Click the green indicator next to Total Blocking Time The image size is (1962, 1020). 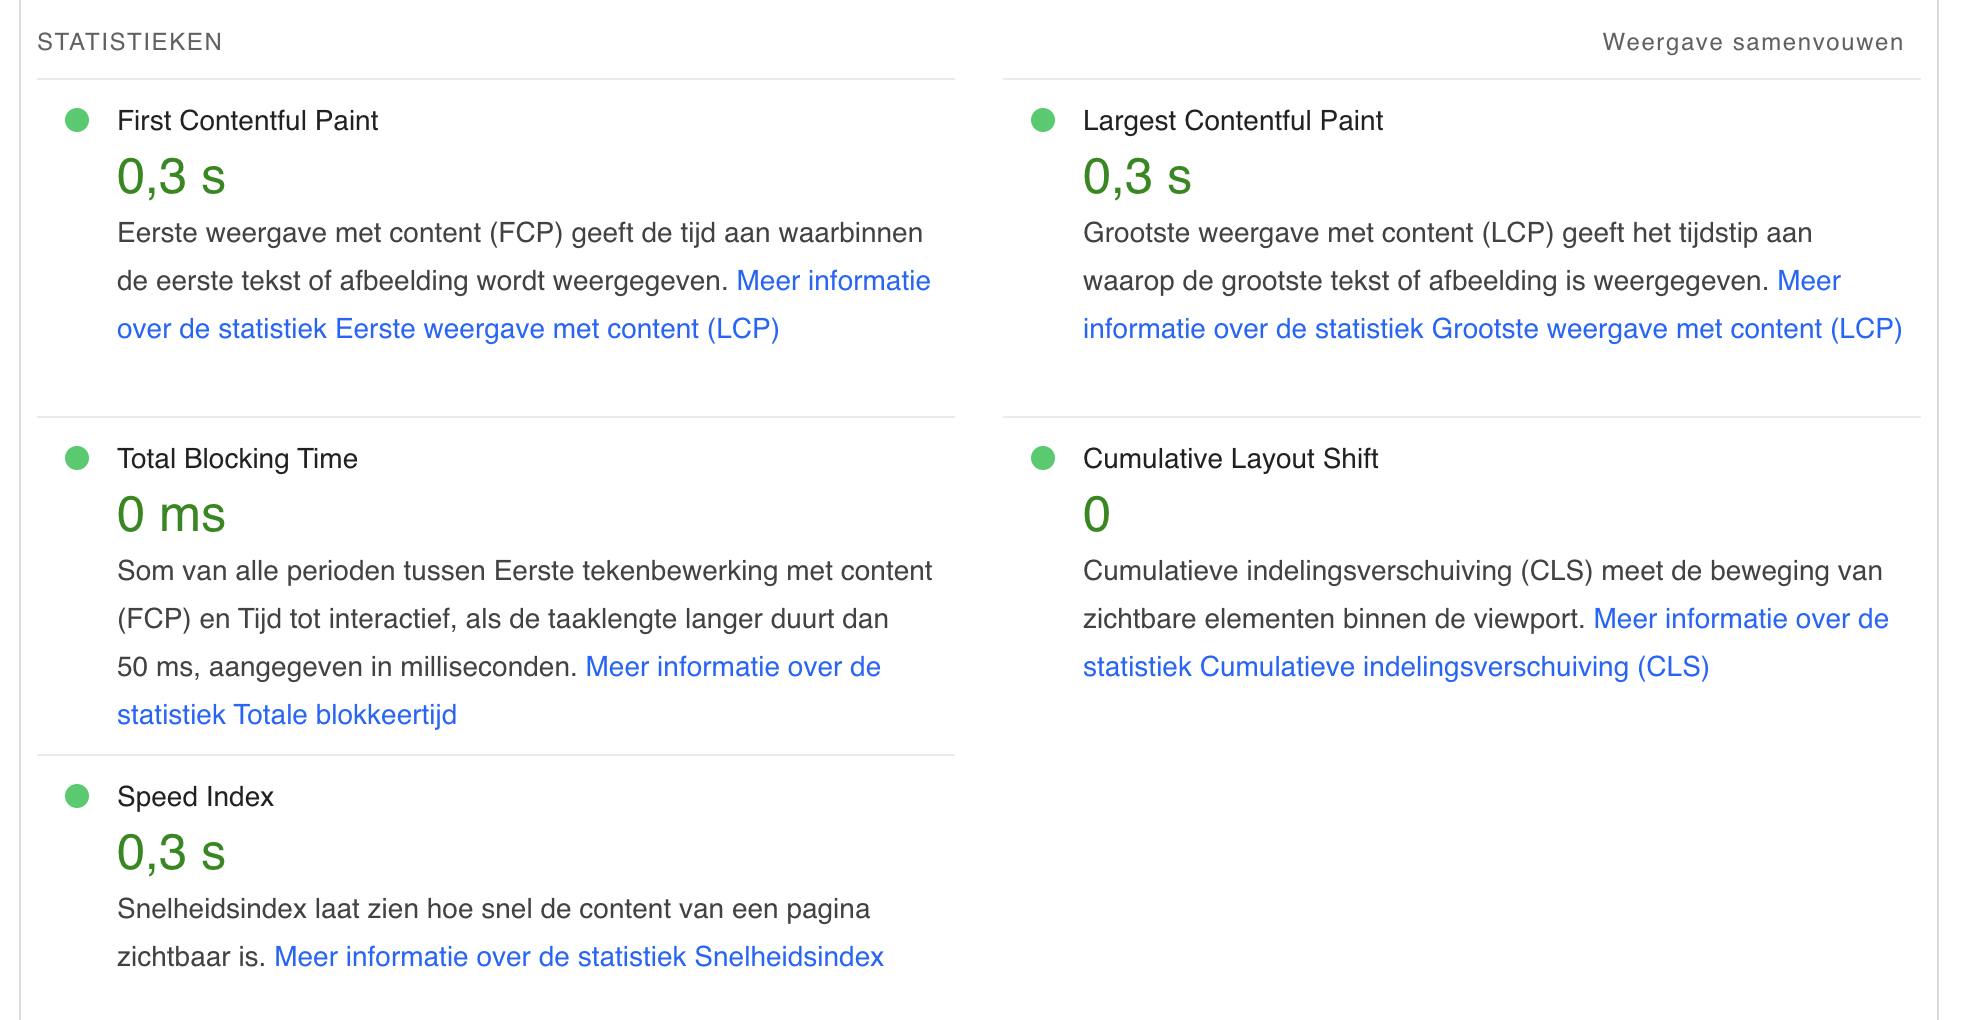(x=77, y=459)
